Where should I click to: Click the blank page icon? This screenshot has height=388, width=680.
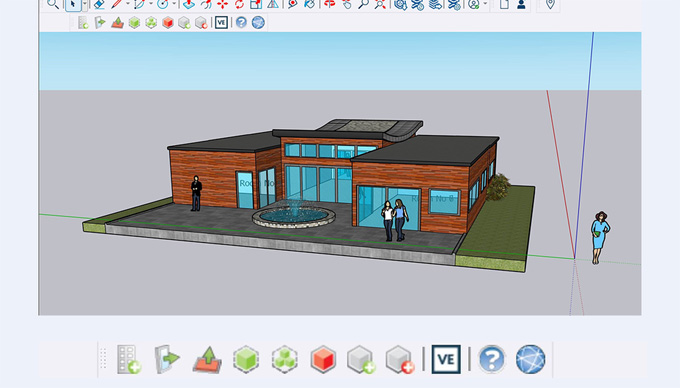pyautogui.click(x=504, y=4)
